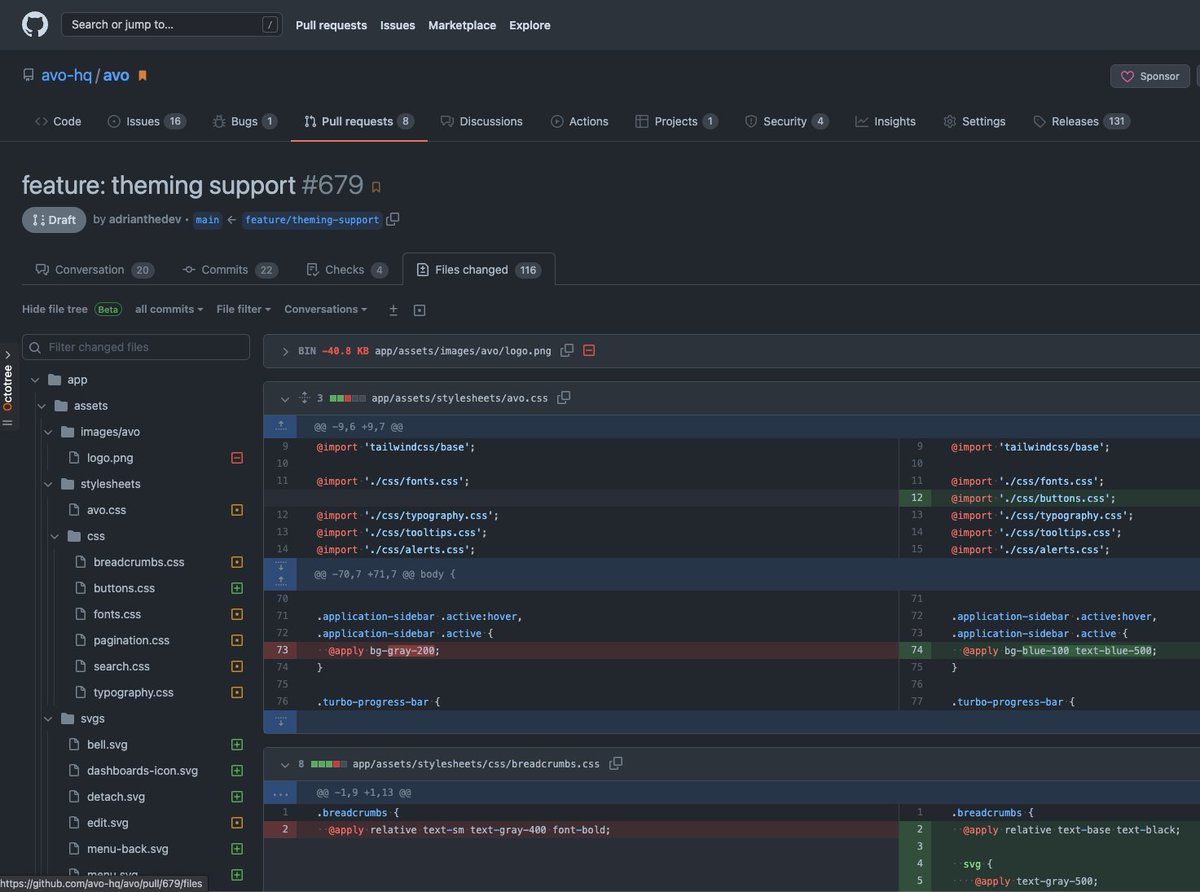Expand all hunks in the avo.css diff
This screenshot has height=892, width=1200.
[x=304, y=398]
